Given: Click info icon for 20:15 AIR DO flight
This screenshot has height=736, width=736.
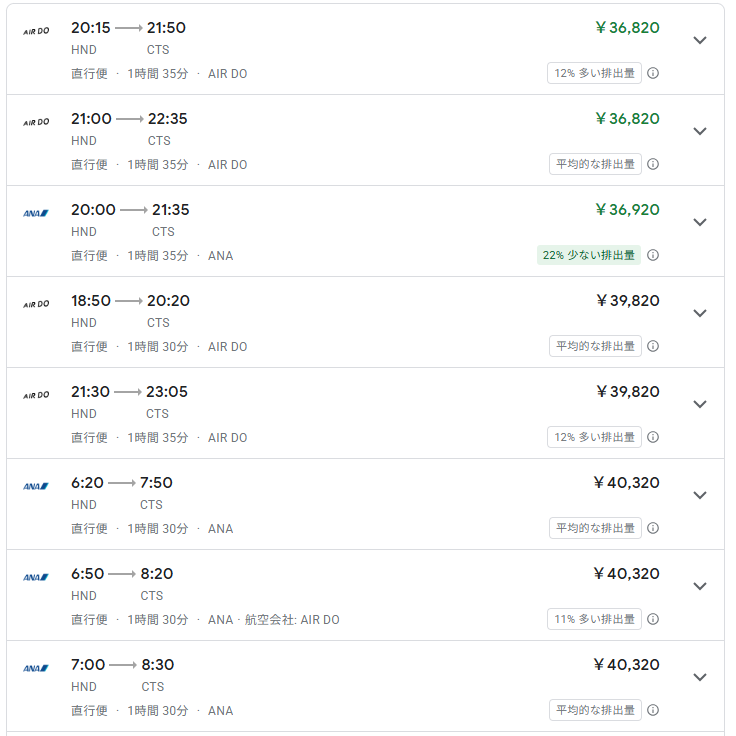Looking at the screenshot, I should (653, 73).
